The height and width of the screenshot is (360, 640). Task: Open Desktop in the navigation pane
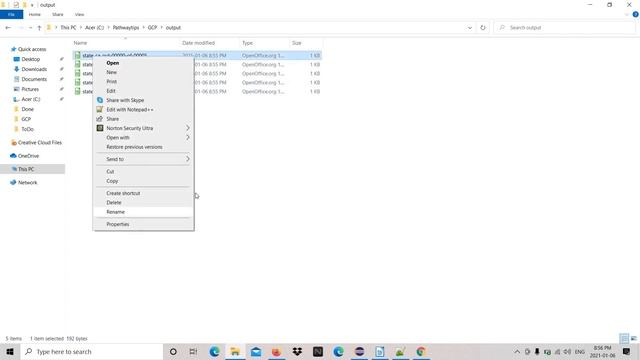point(31,59)
